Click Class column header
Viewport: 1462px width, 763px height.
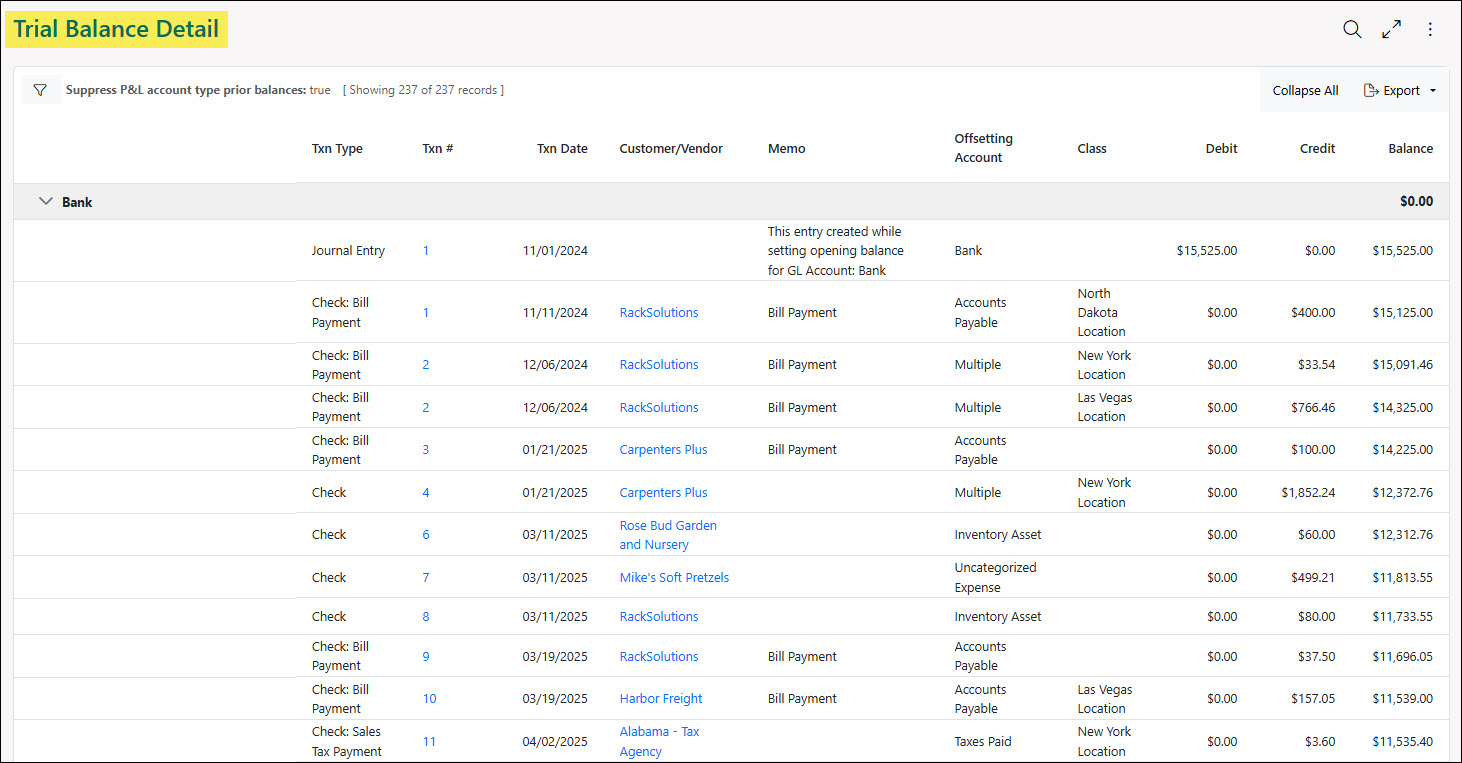tap(1092, 148)
